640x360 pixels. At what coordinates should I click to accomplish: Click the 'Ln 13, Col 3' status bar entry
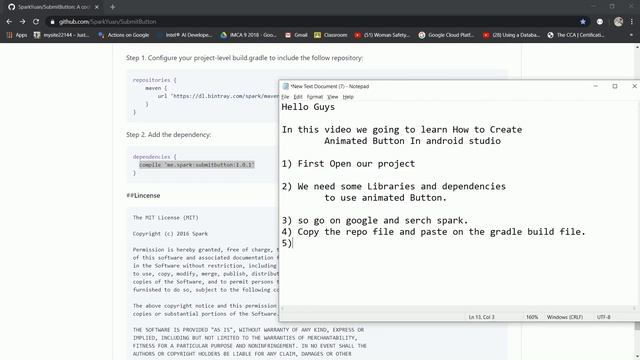pyautogui.click(x=481, y=317)
